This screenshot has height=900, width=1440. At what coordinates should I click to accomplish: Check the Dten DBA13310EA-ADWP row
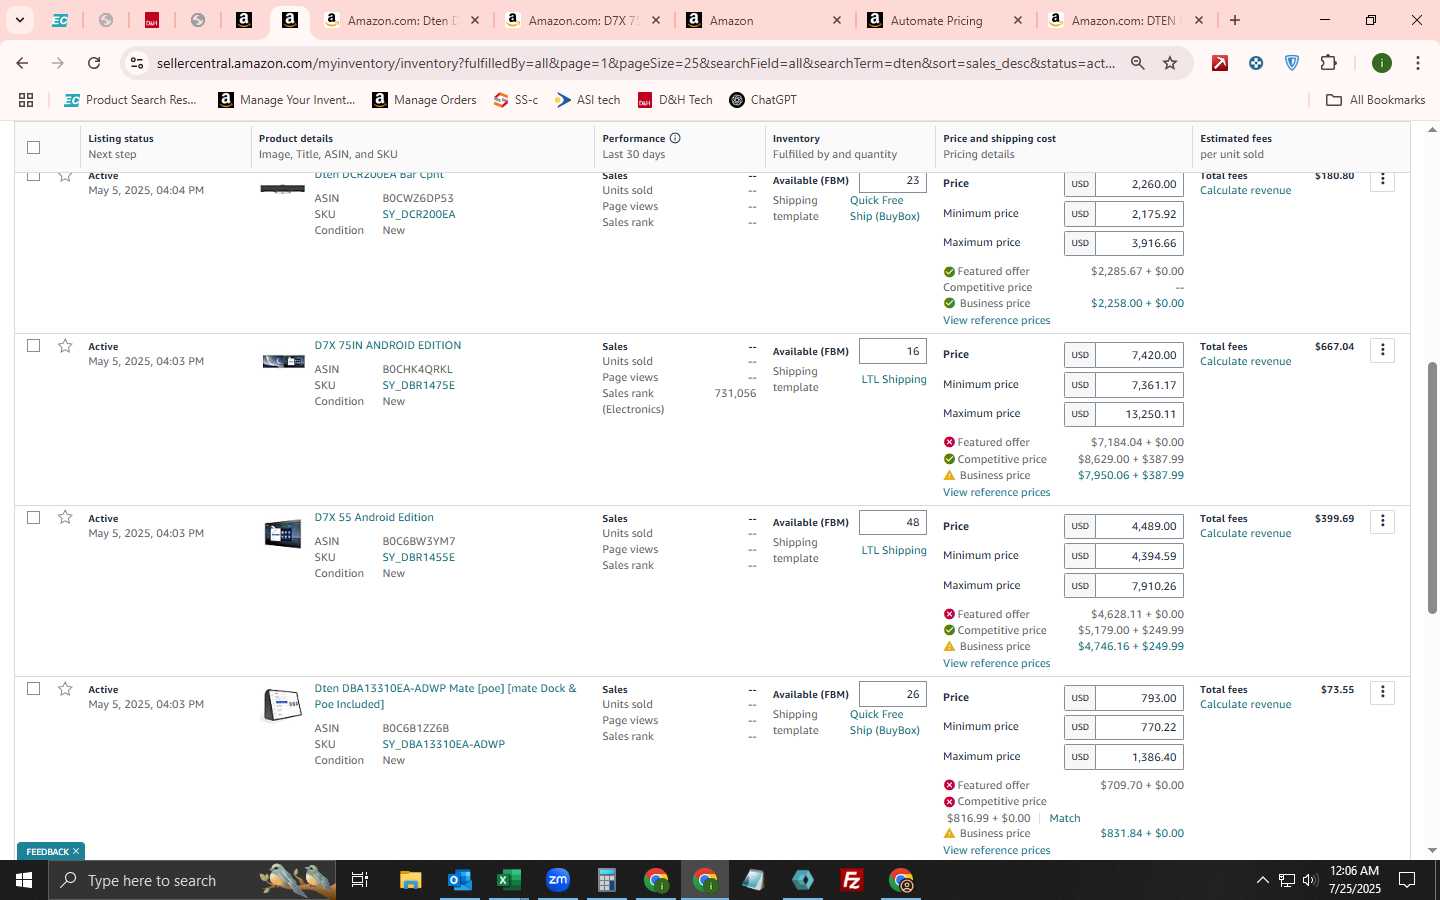(x=33, y=689)
